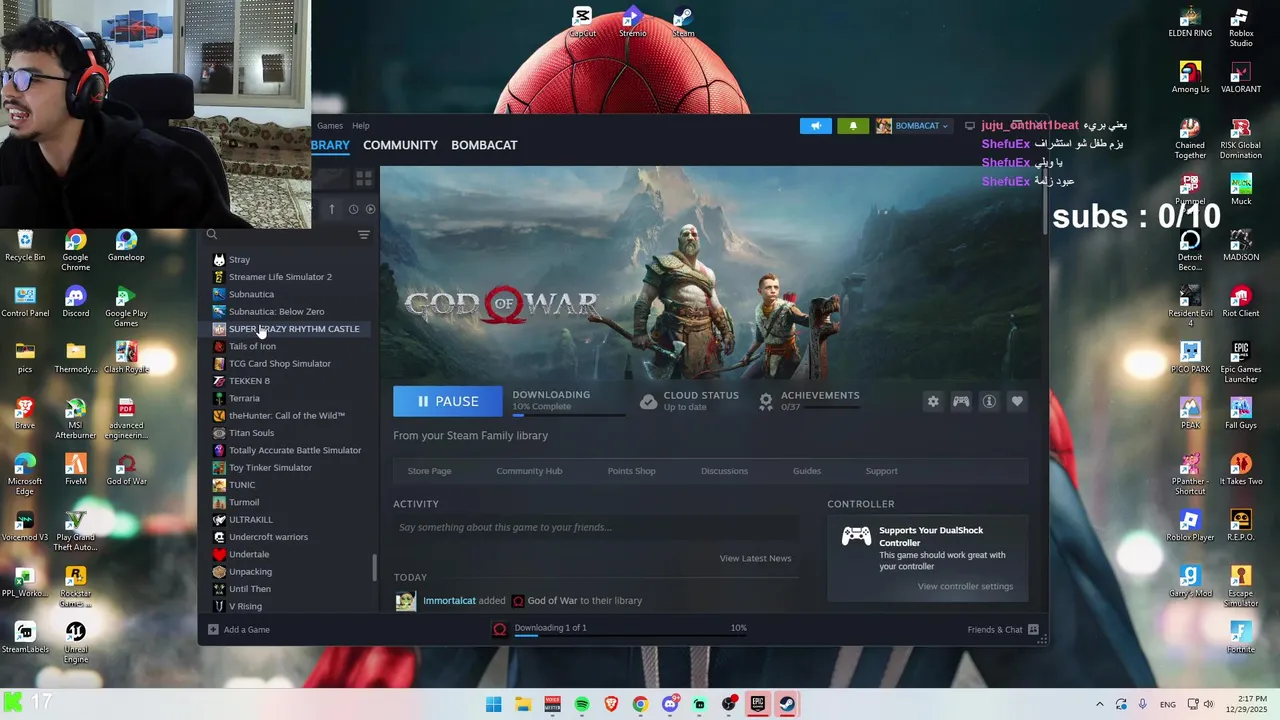Click the Big Picture mode monitor icon
Image resolution: width=1280 pixels, height=720 pixels.
(x=969, y=126)
